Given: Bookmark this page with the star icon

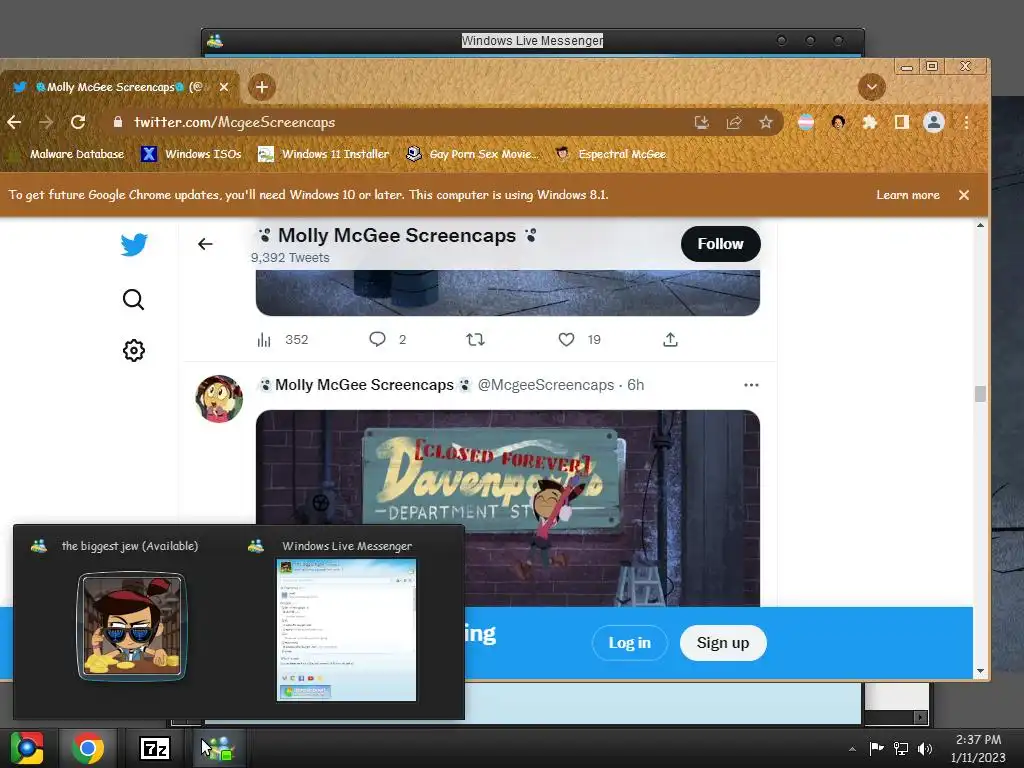Looking at the screenshot, I should tap(765, 122).
